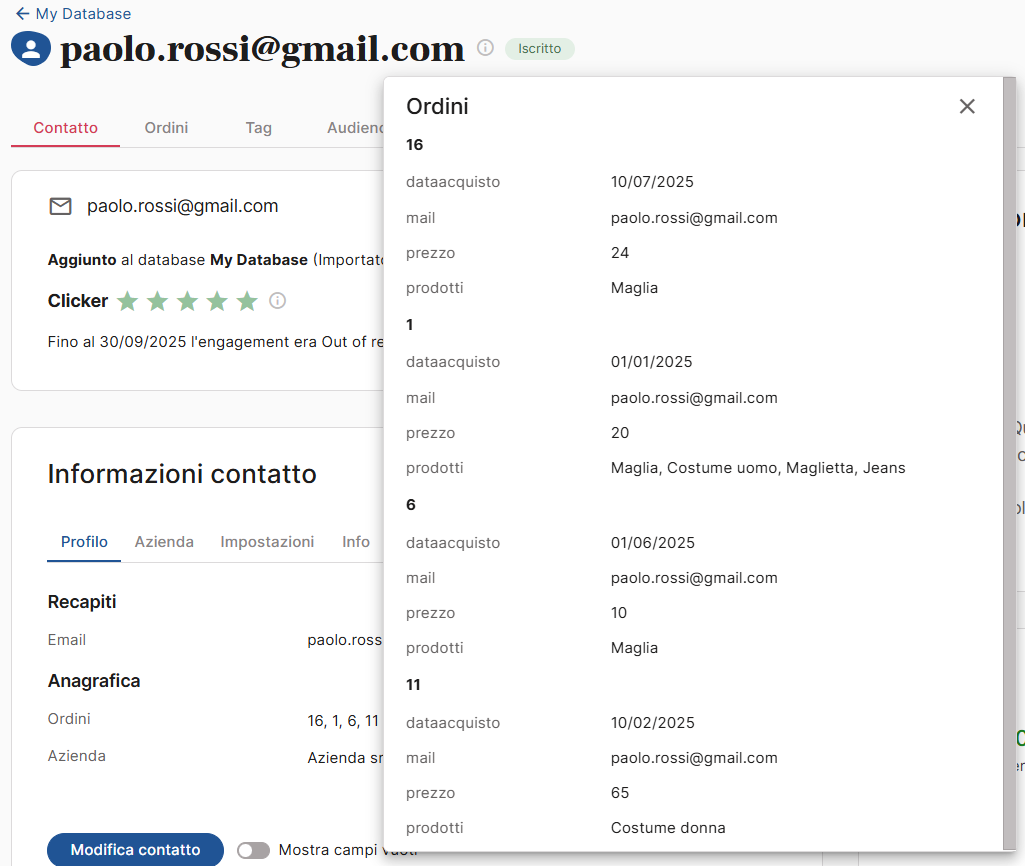Image resolution: width=1025 pixels, height=866 pixels.
Task: Switch to the Contatto tab
Action: pyautogui.click(x=66, y=128)
